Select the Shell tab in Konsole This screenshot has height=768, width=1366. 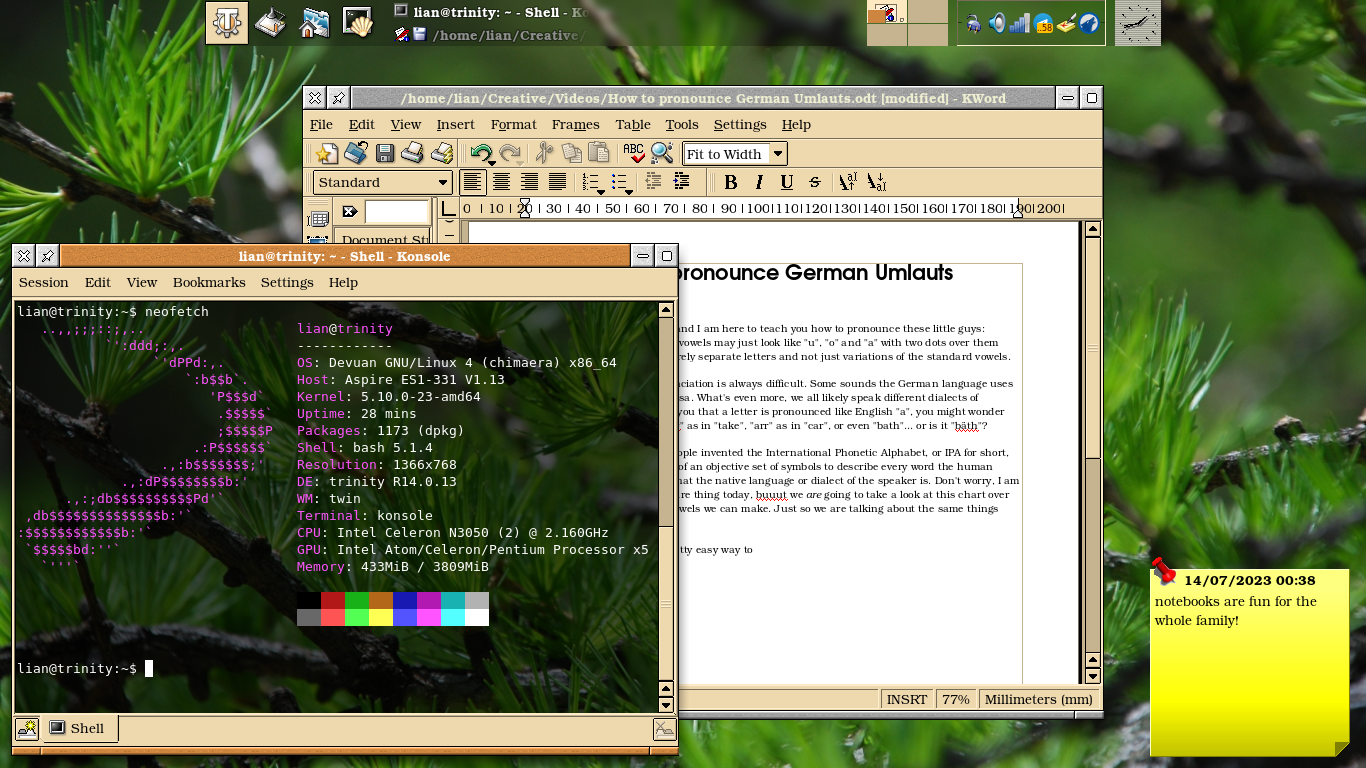coord(79,728)
